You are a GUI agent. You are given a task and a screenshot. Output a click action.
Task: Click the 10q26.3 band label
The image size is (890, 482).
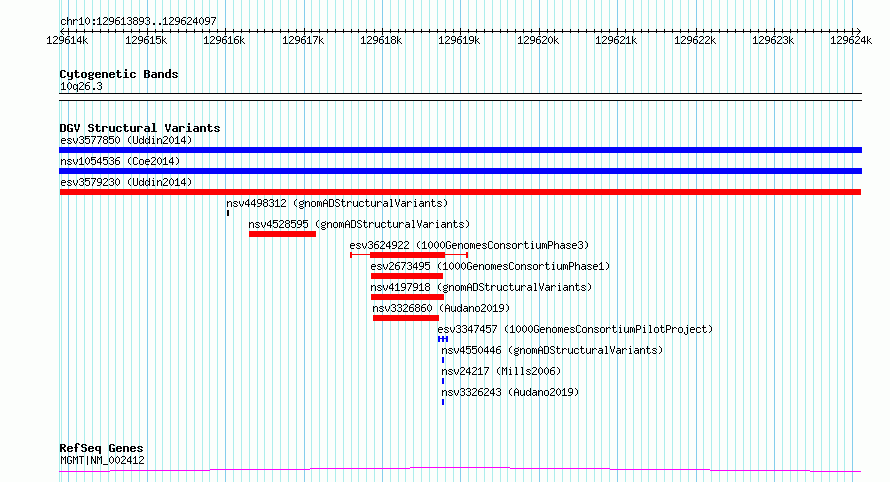coord(81,87)
